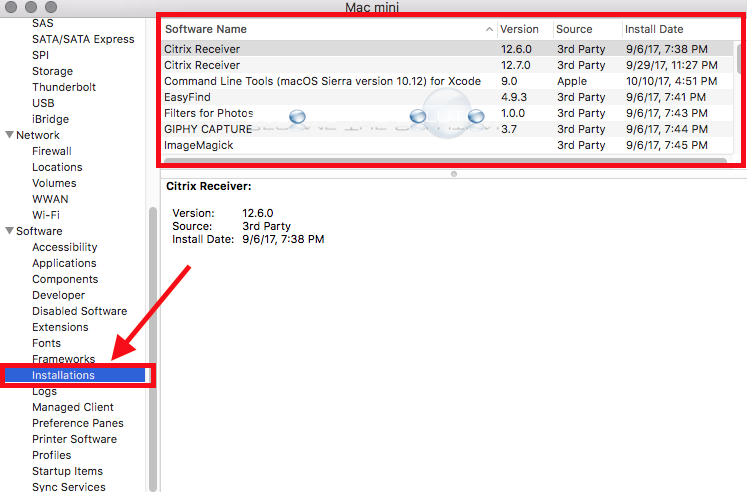
Task: Click the detail pane Install Date value
Action: pos(283,239)
